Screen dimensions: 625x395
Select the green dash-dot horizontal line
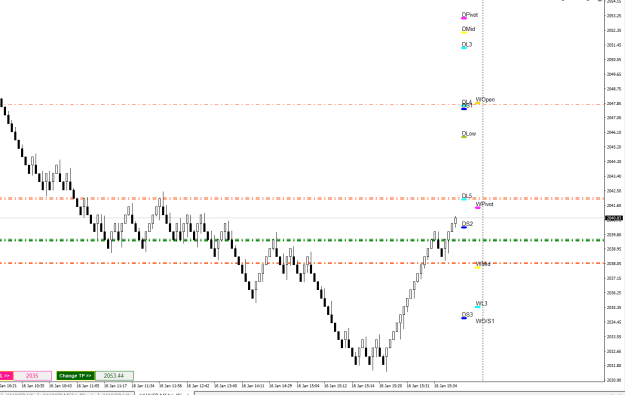coord(302,240)
